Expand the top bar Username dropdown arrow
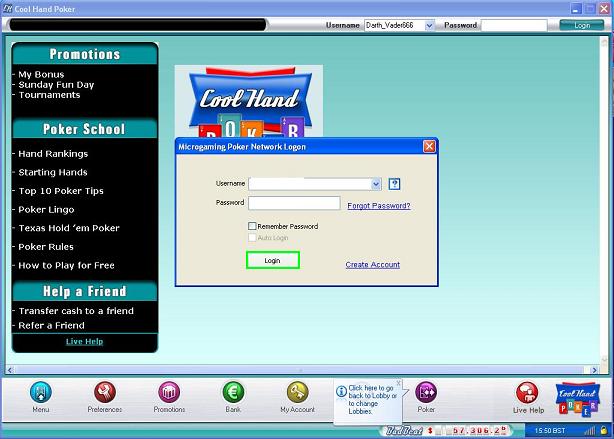614x439 pixels. pyautogui.click(x=429, y=25)
